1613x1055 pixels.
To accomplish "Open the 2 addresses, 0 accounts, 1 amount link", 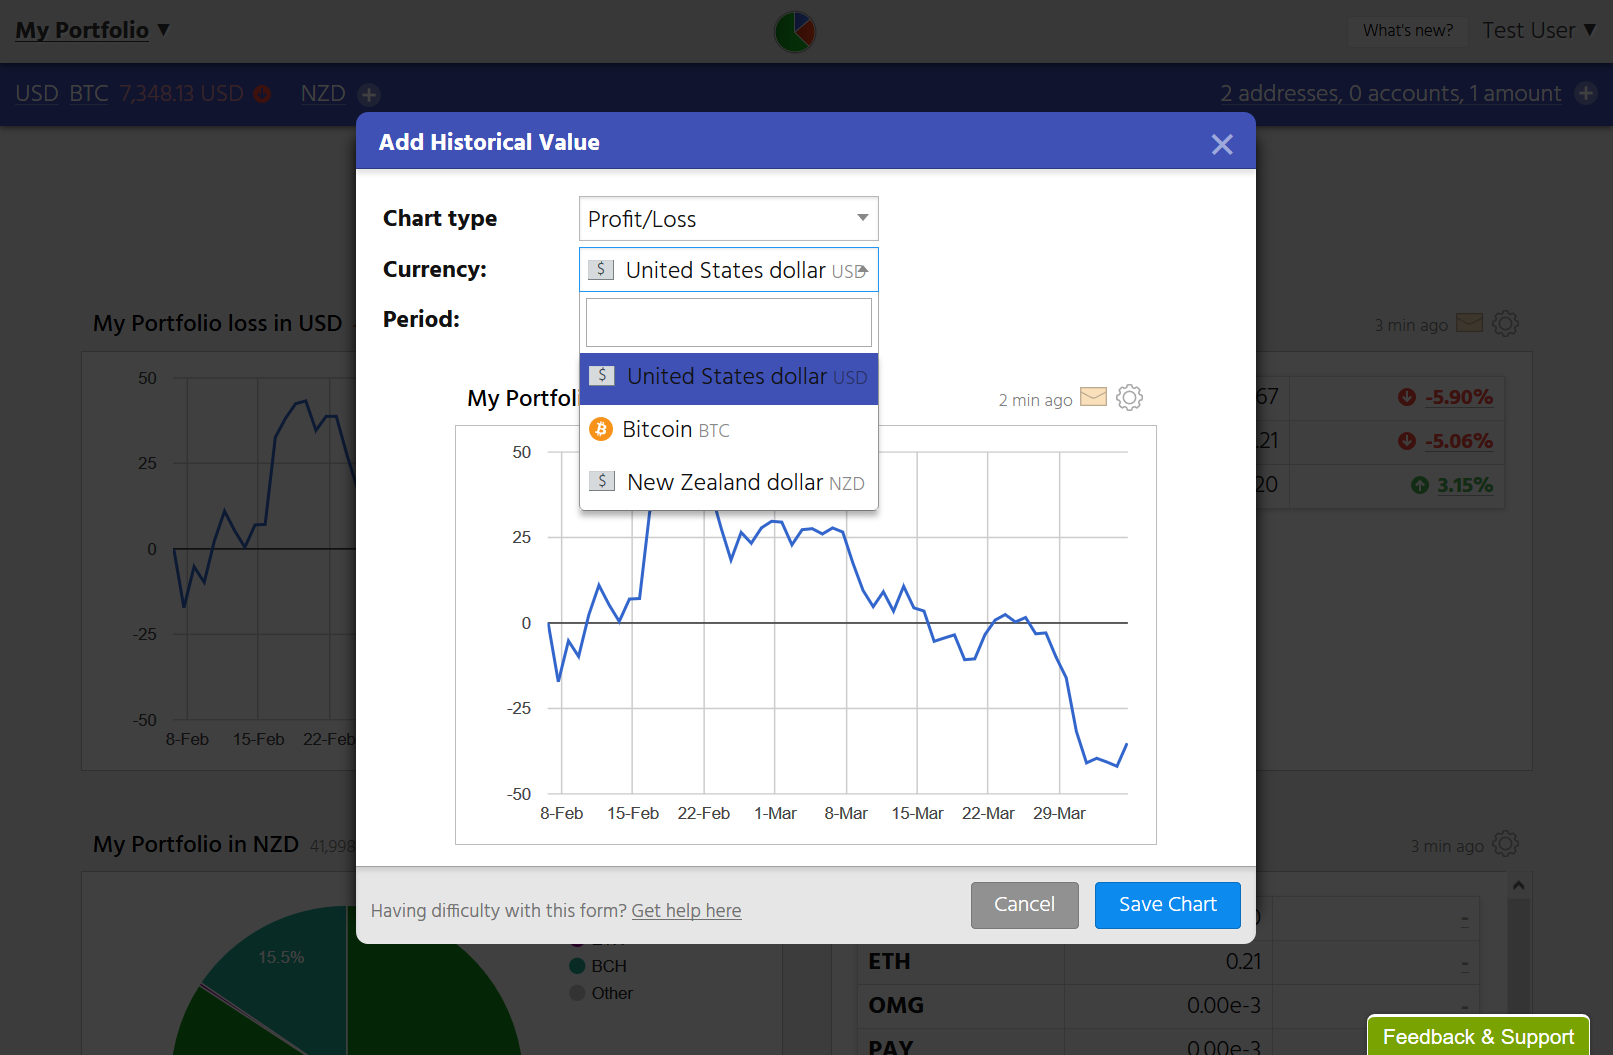I will click(1390, 94).
